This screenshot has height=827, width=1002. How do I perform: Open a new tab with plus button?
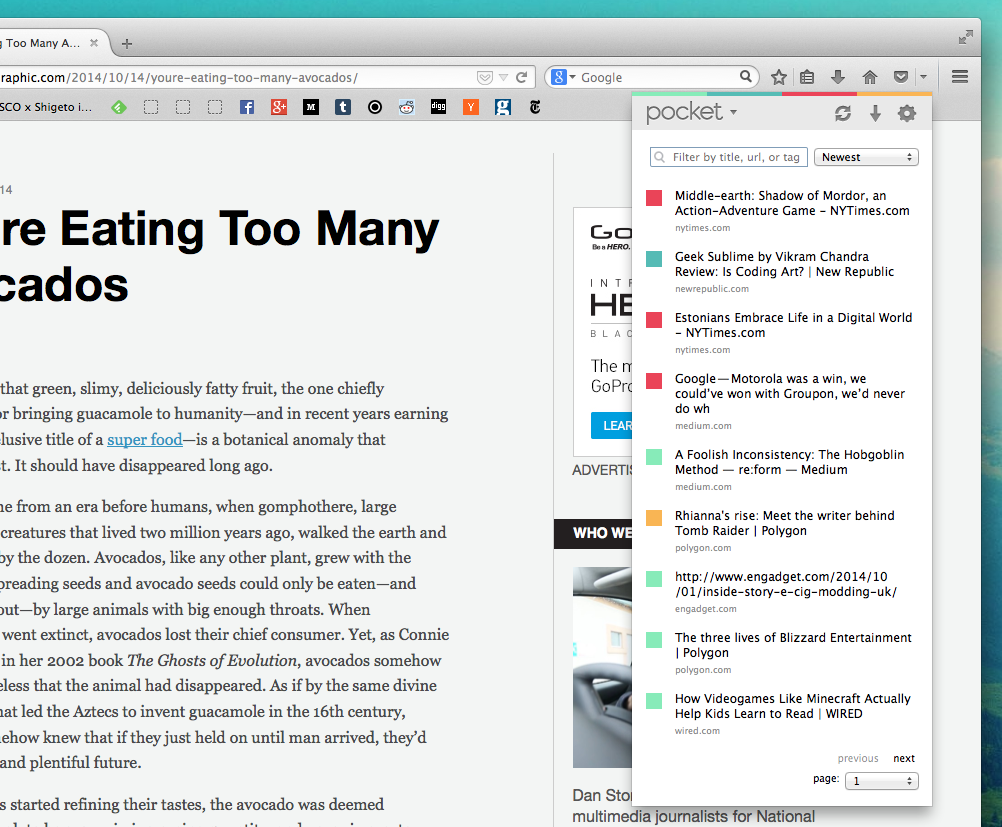(x=127, y=43)
